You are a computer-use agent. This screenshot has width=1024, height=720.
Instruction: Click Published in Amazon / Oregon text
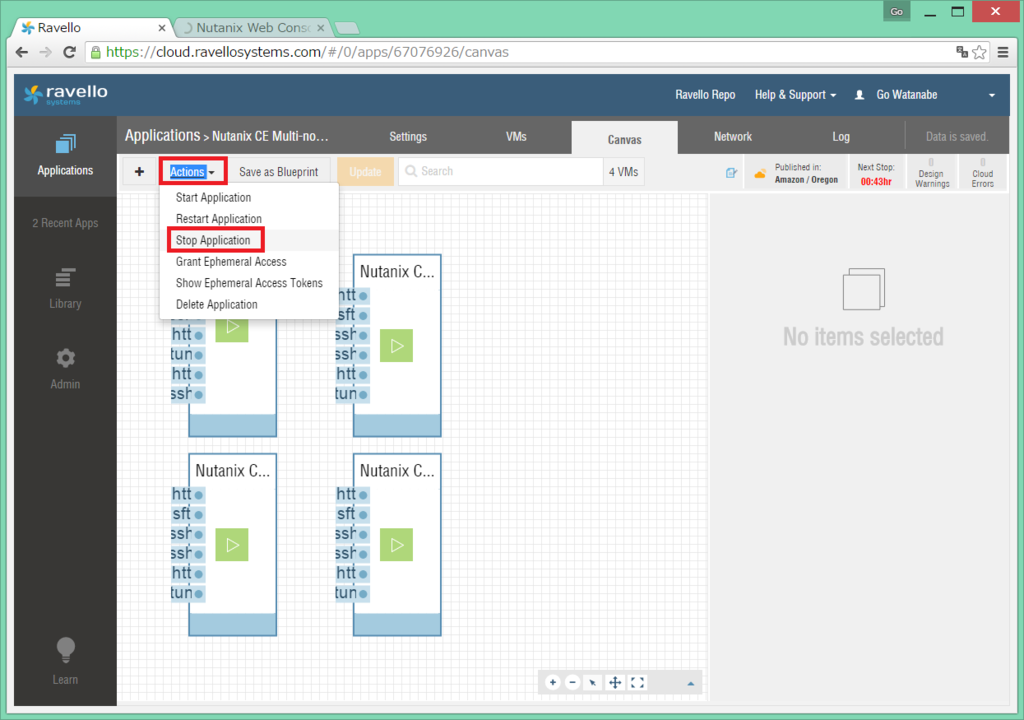point(806,173)
